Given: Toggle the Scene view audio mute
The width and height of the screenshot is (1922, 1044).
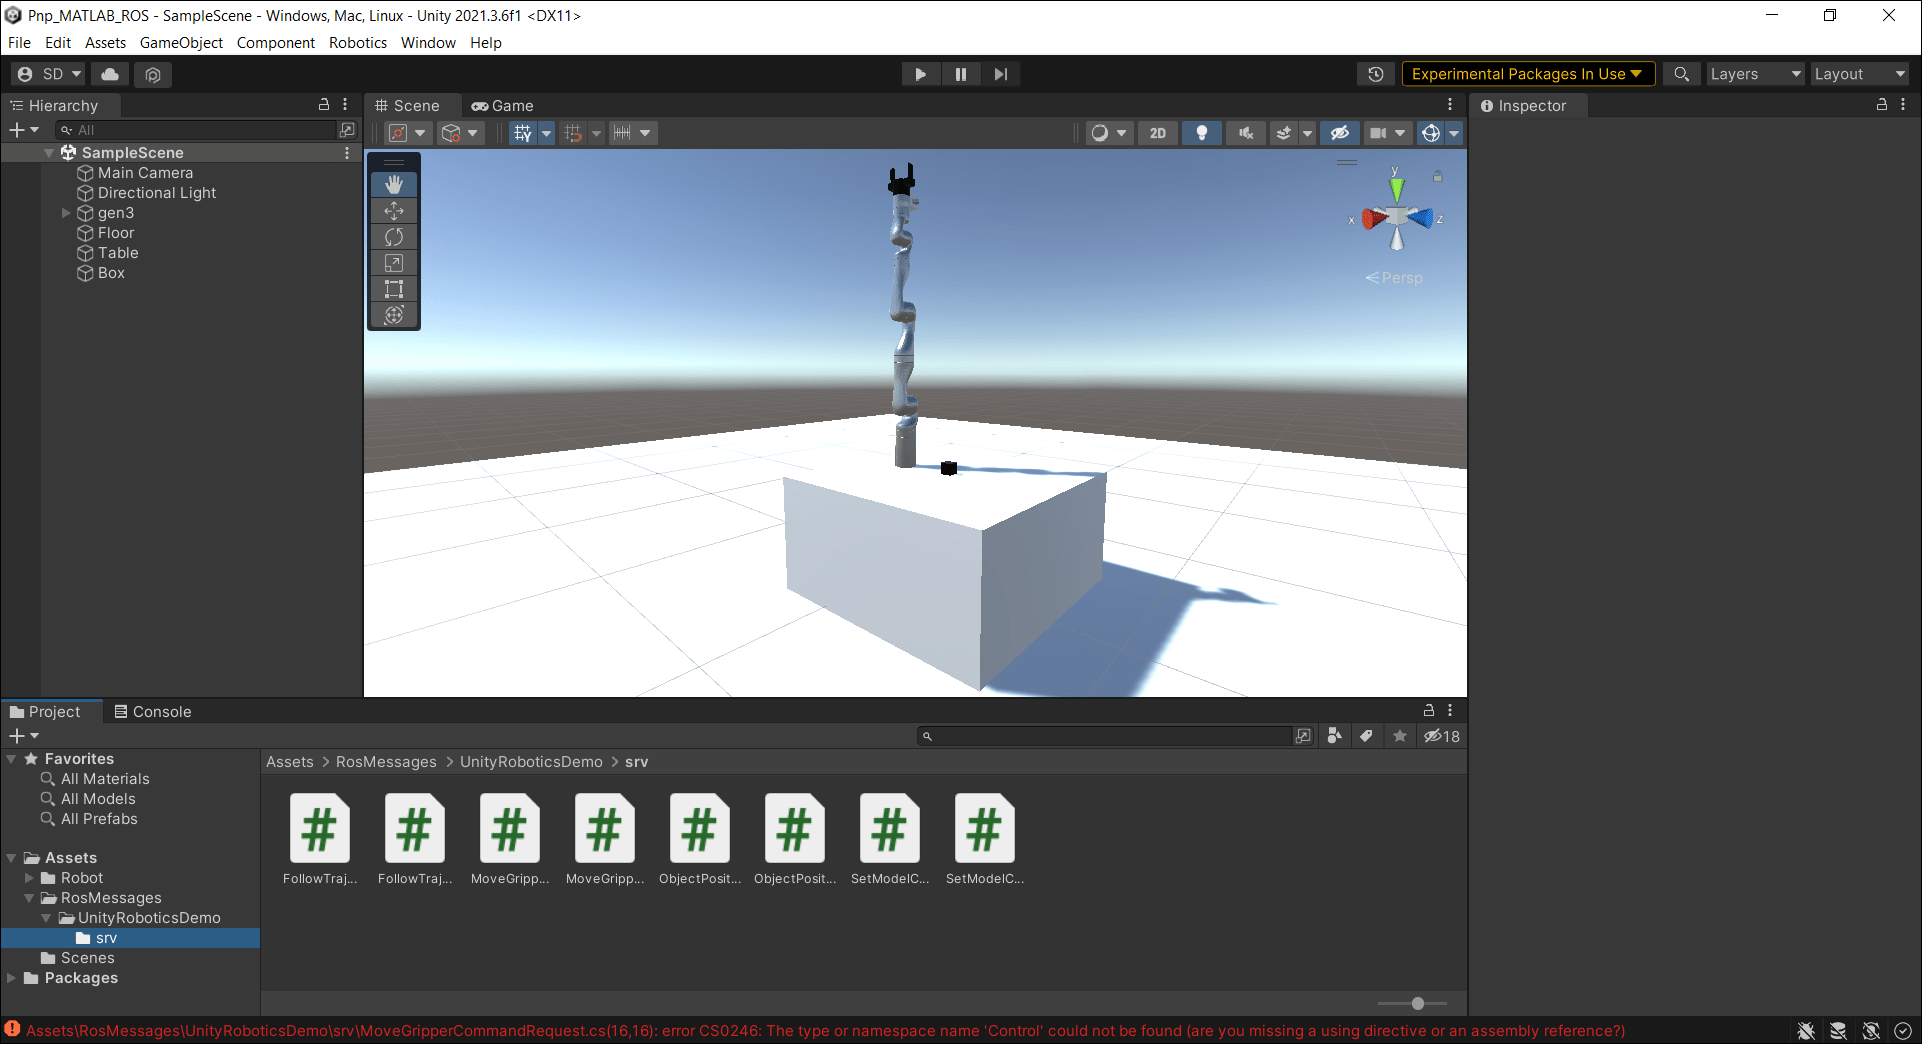Looking at the screenshot, I should point(1245,132).
